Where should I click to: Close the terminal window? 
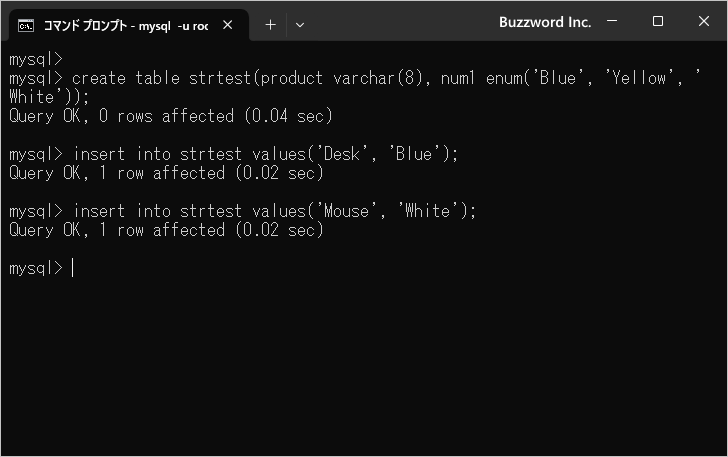[704, 21]
